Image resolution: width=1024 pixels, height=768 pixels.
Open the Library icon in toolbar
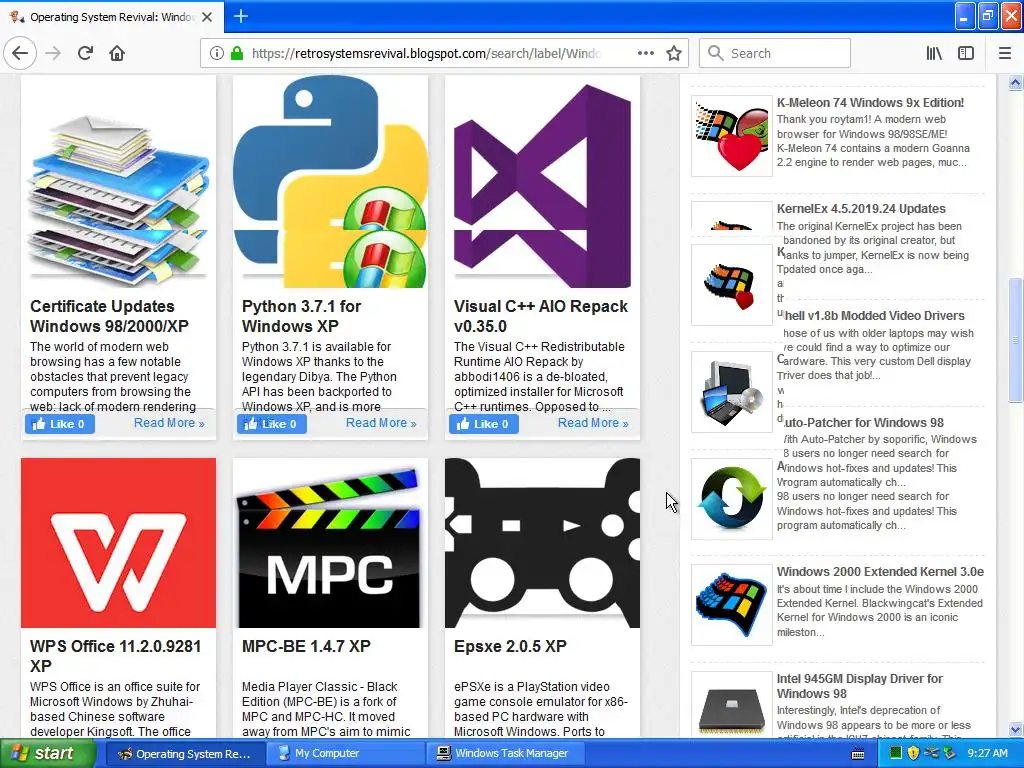pyautogui.click(x=934, y=53)
